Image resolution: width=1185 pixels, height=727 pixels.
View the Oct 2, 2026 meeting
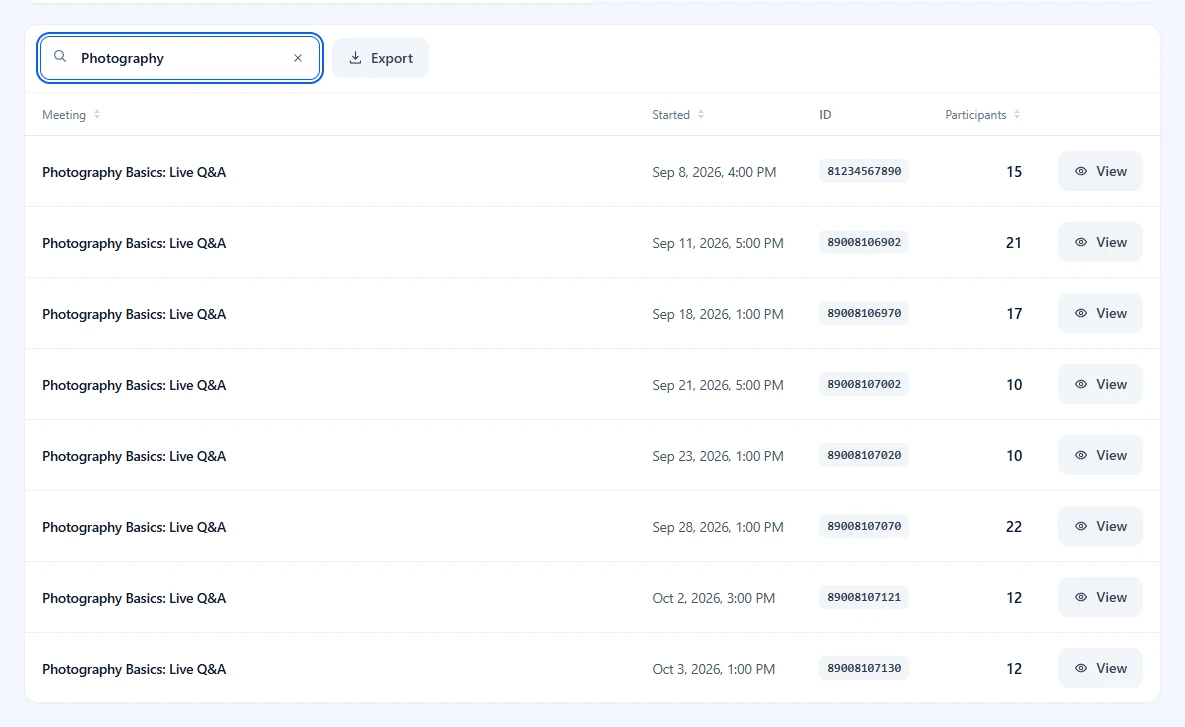[x=1100, y=598]
